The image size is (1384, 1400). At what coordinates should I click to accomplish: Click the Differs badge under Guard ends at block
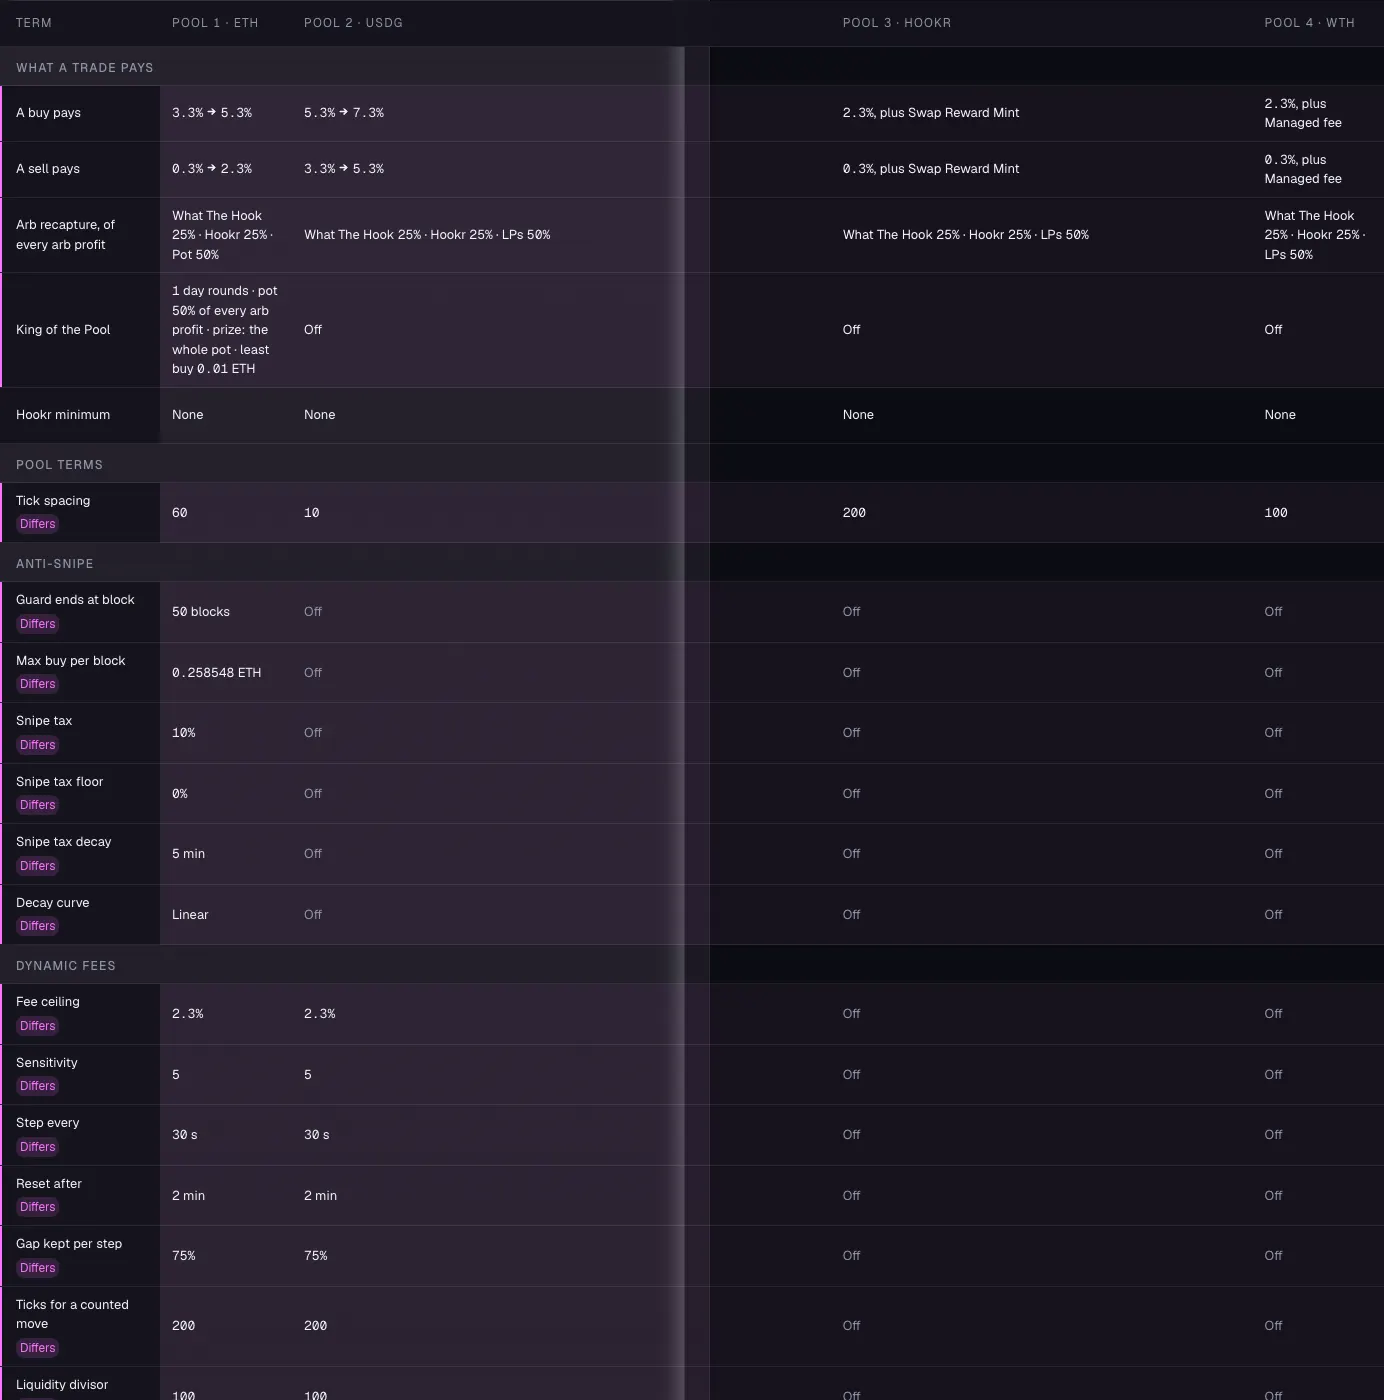[x=38, y=624]
